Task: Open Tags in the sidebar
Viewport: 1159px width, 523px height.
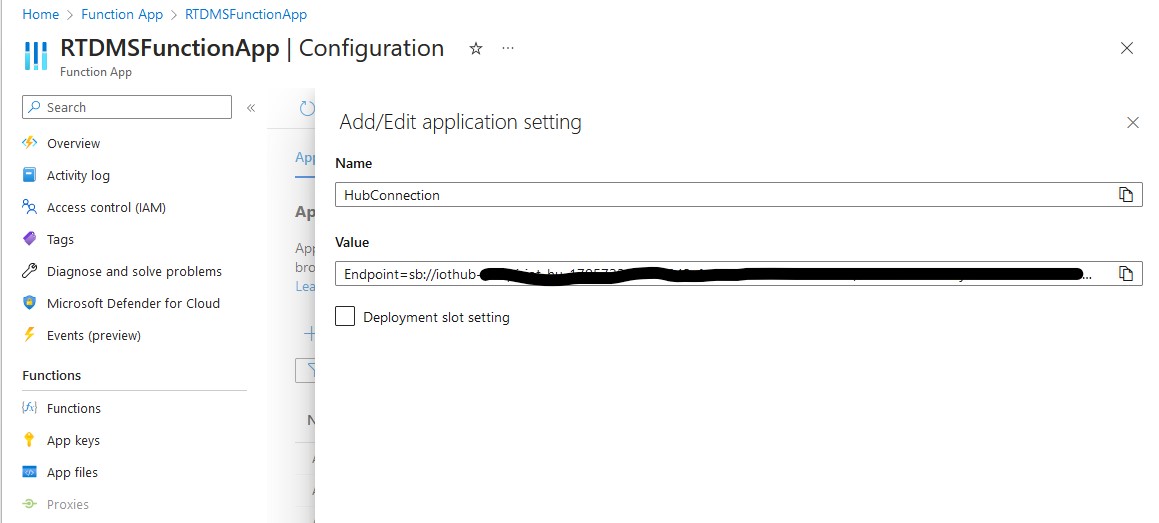Action: coord(60,239)
